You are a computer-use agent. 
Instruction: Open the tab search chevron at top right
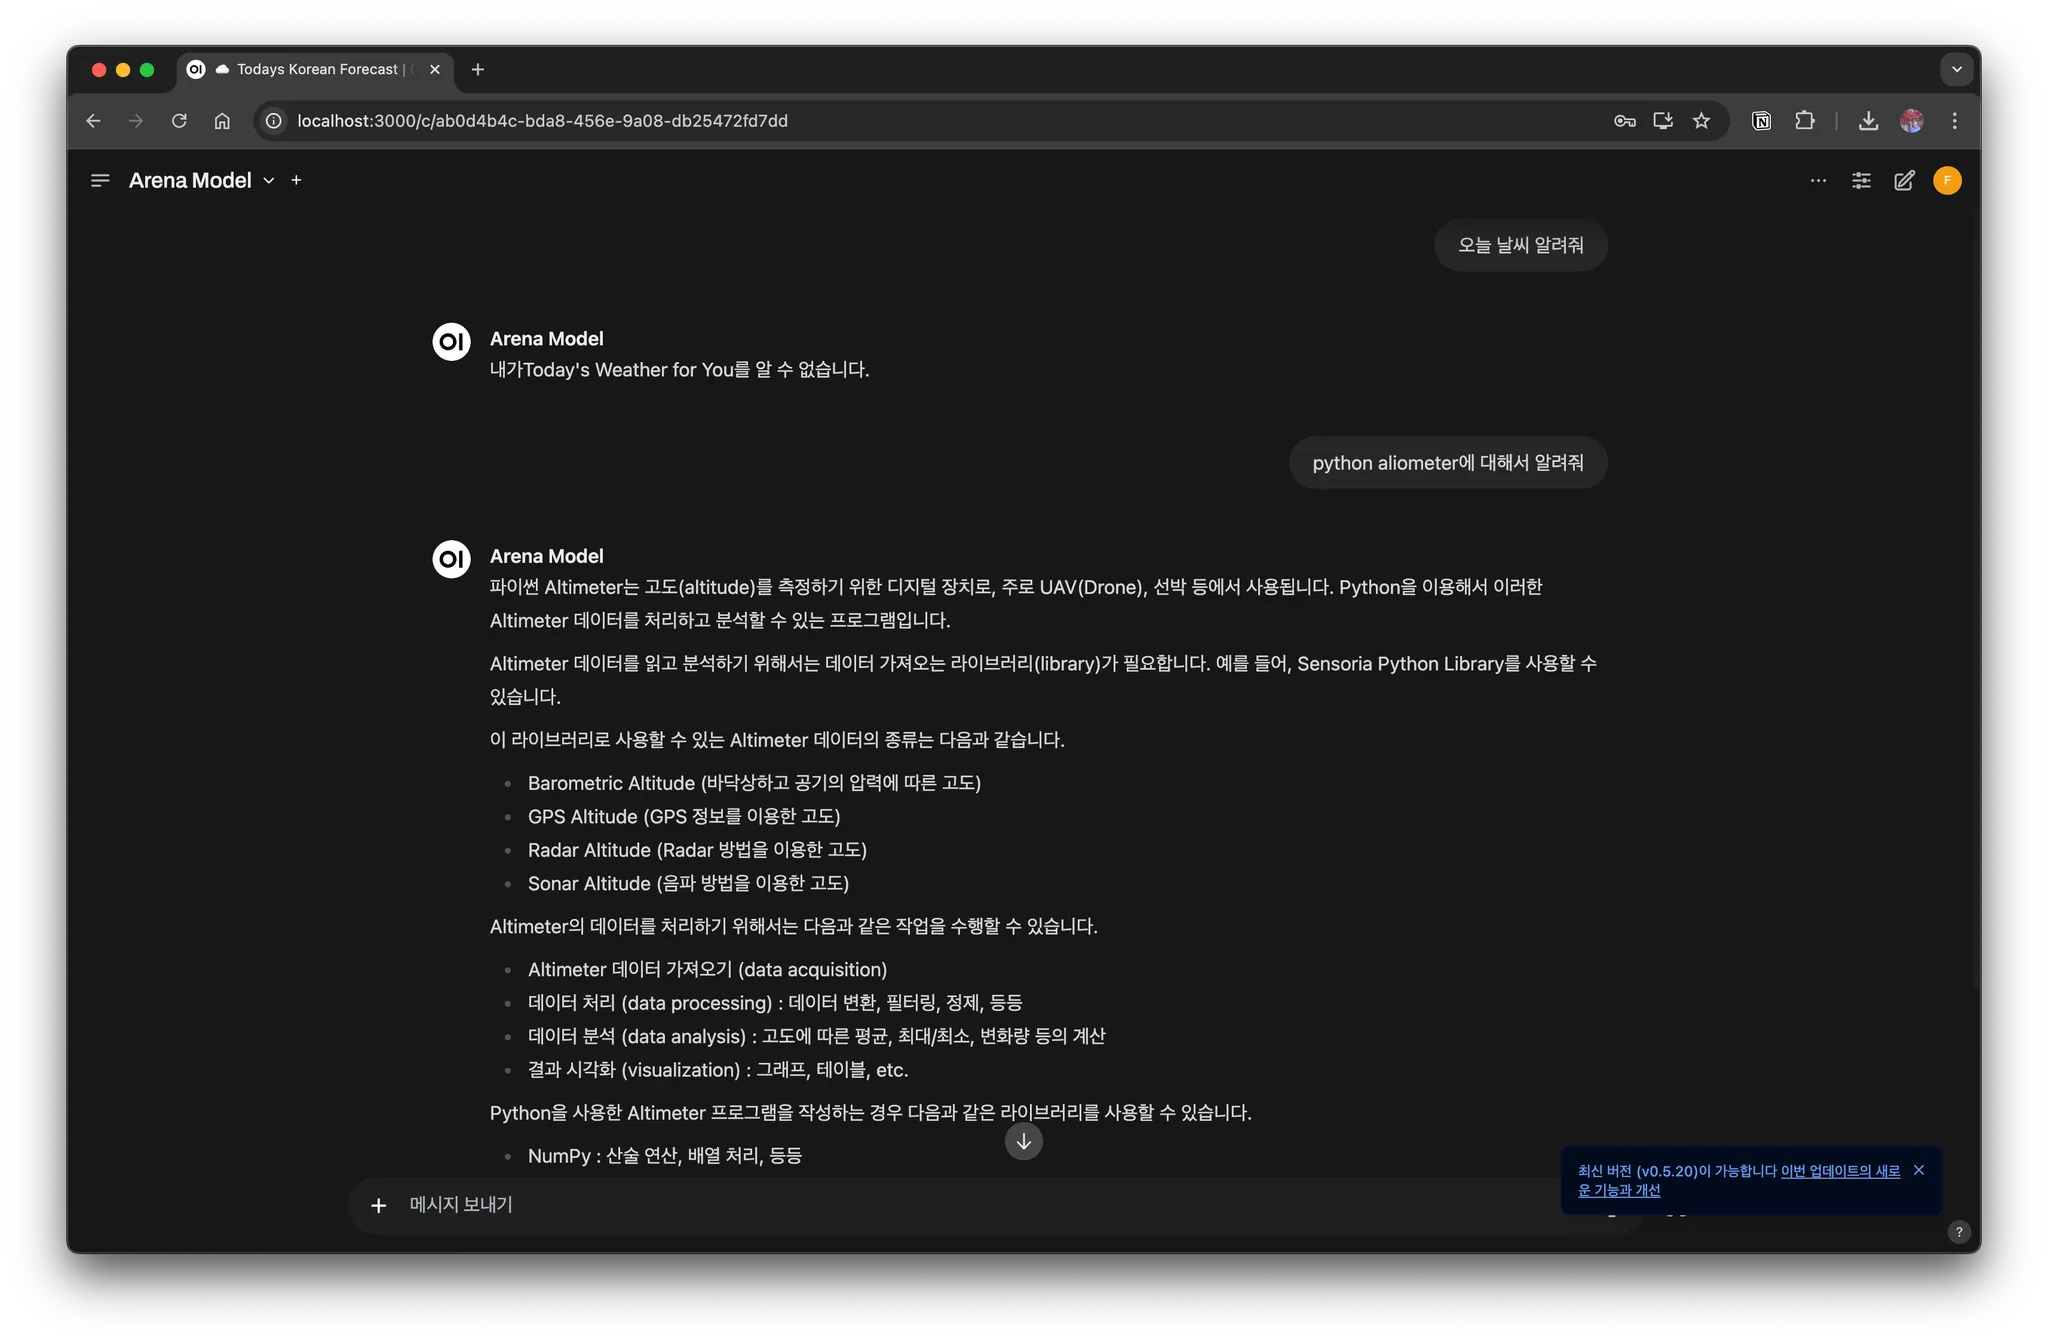point(1957,69)
